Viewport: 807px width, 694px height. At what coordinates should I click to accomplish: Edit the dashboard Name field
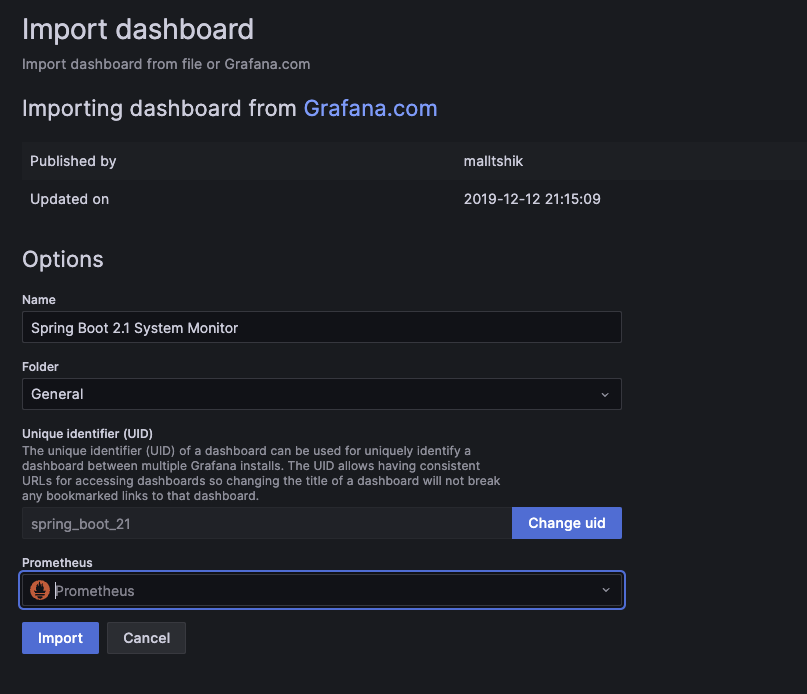tap(322, 327)
